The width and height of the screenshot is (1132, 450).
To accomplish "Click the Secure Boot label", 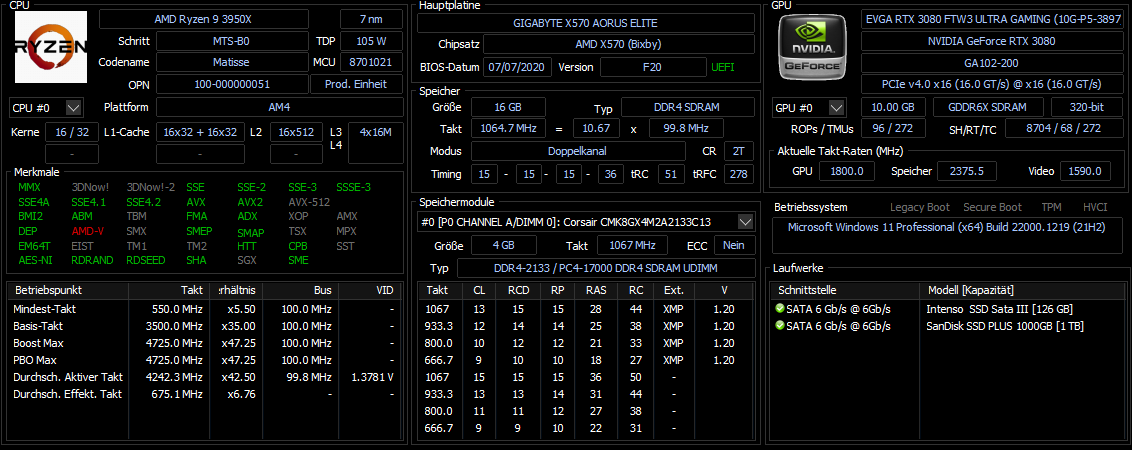I will [x=993, y=207].
